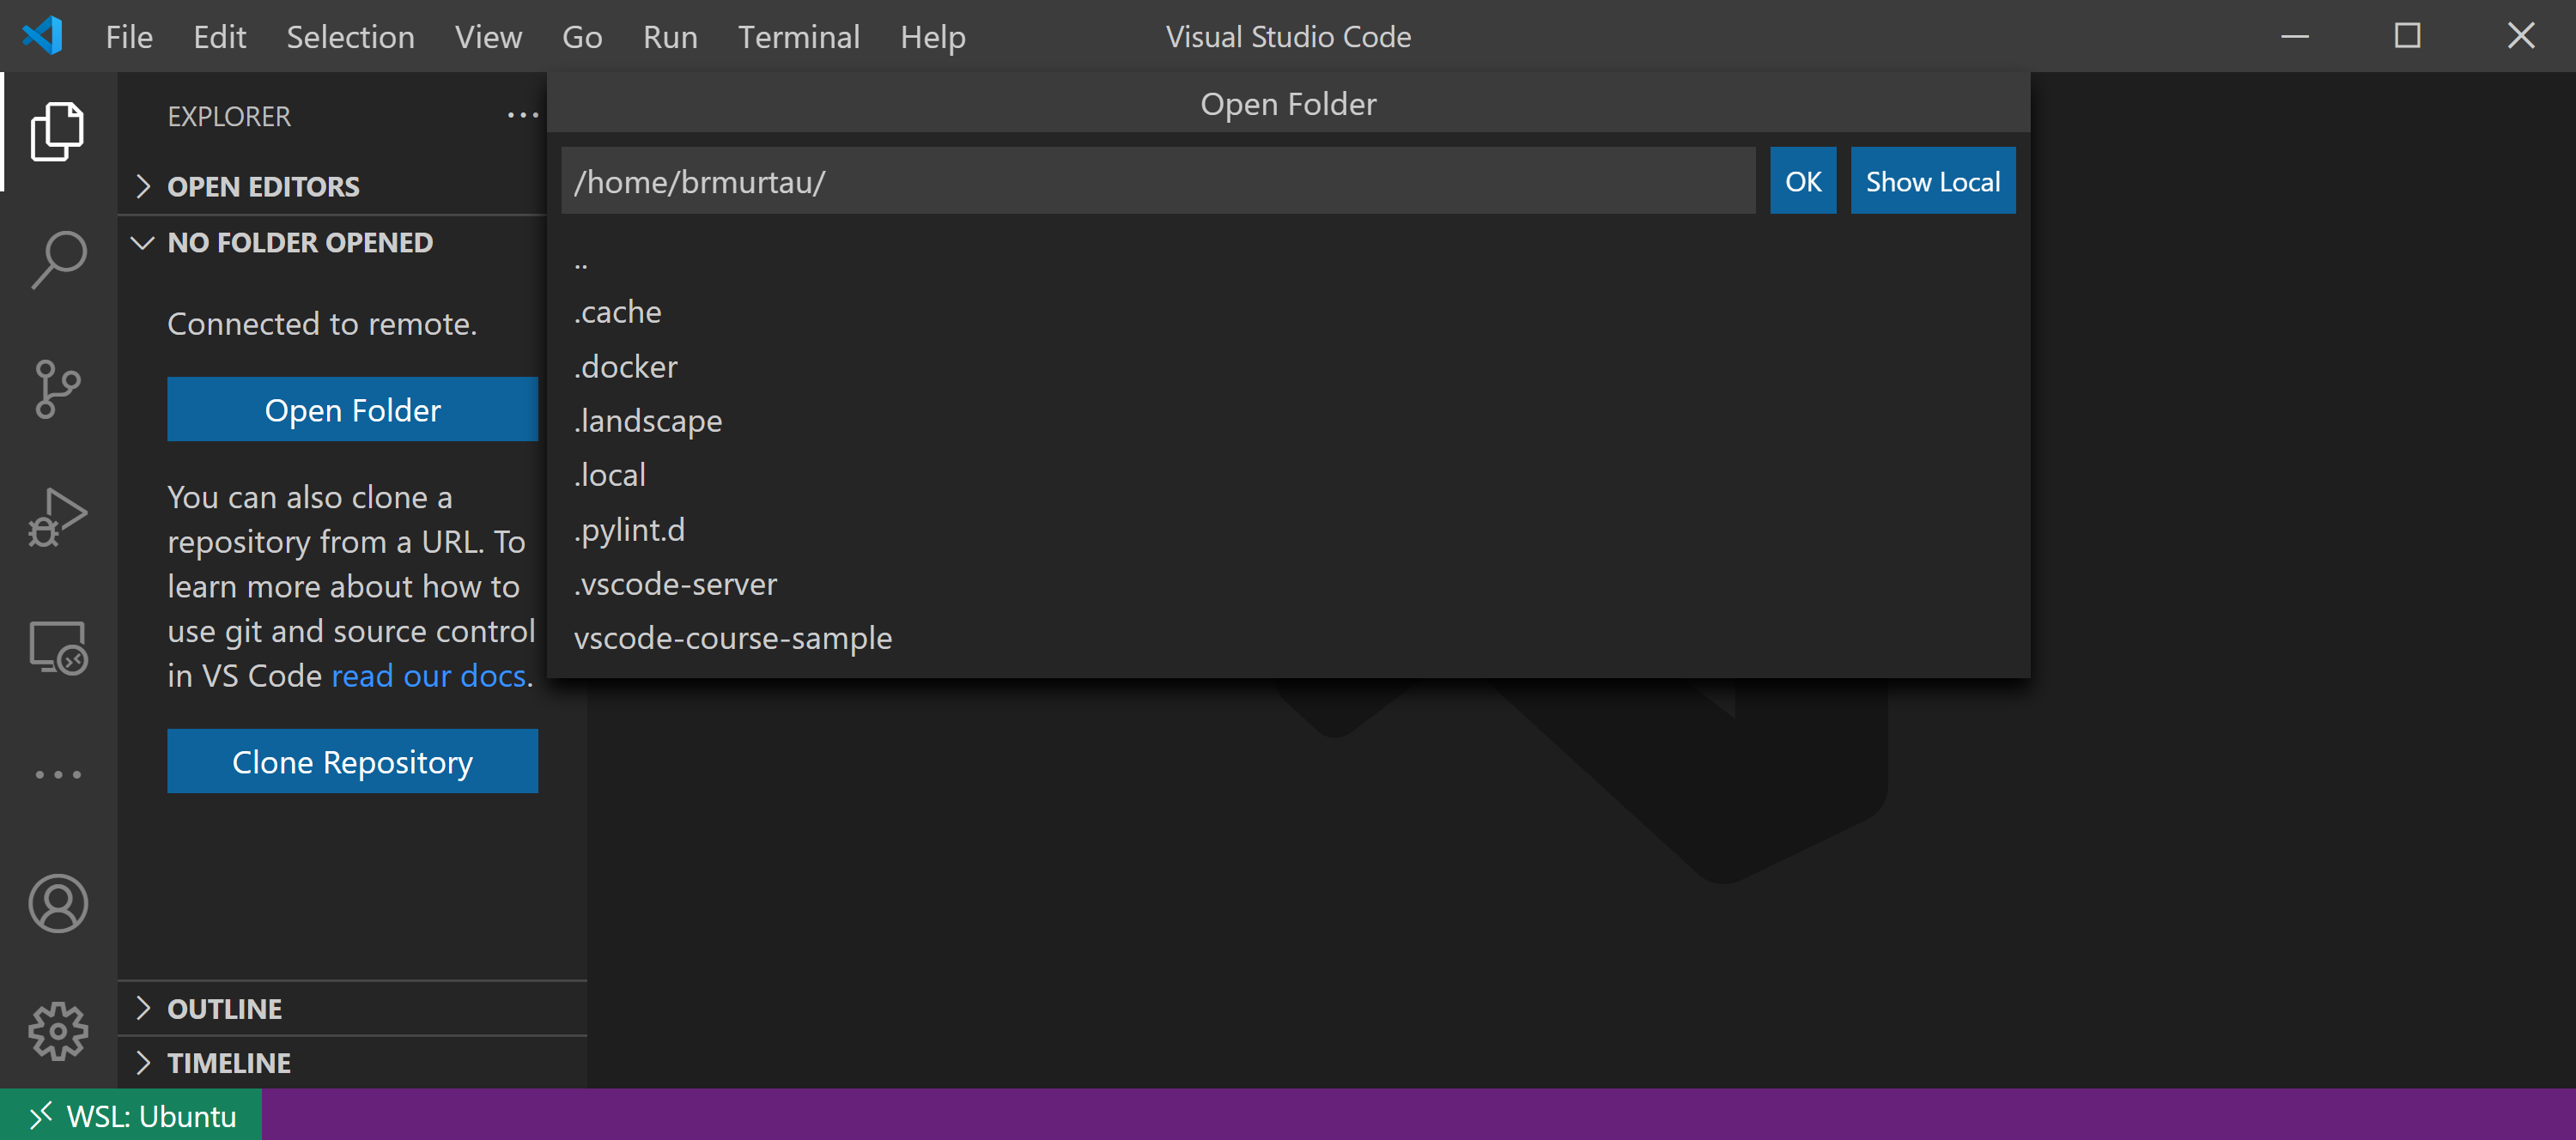This screenshot has width=2576, height=1140.
Task: Click the Manage settings gear icon
Action: tap(56, 1028)
